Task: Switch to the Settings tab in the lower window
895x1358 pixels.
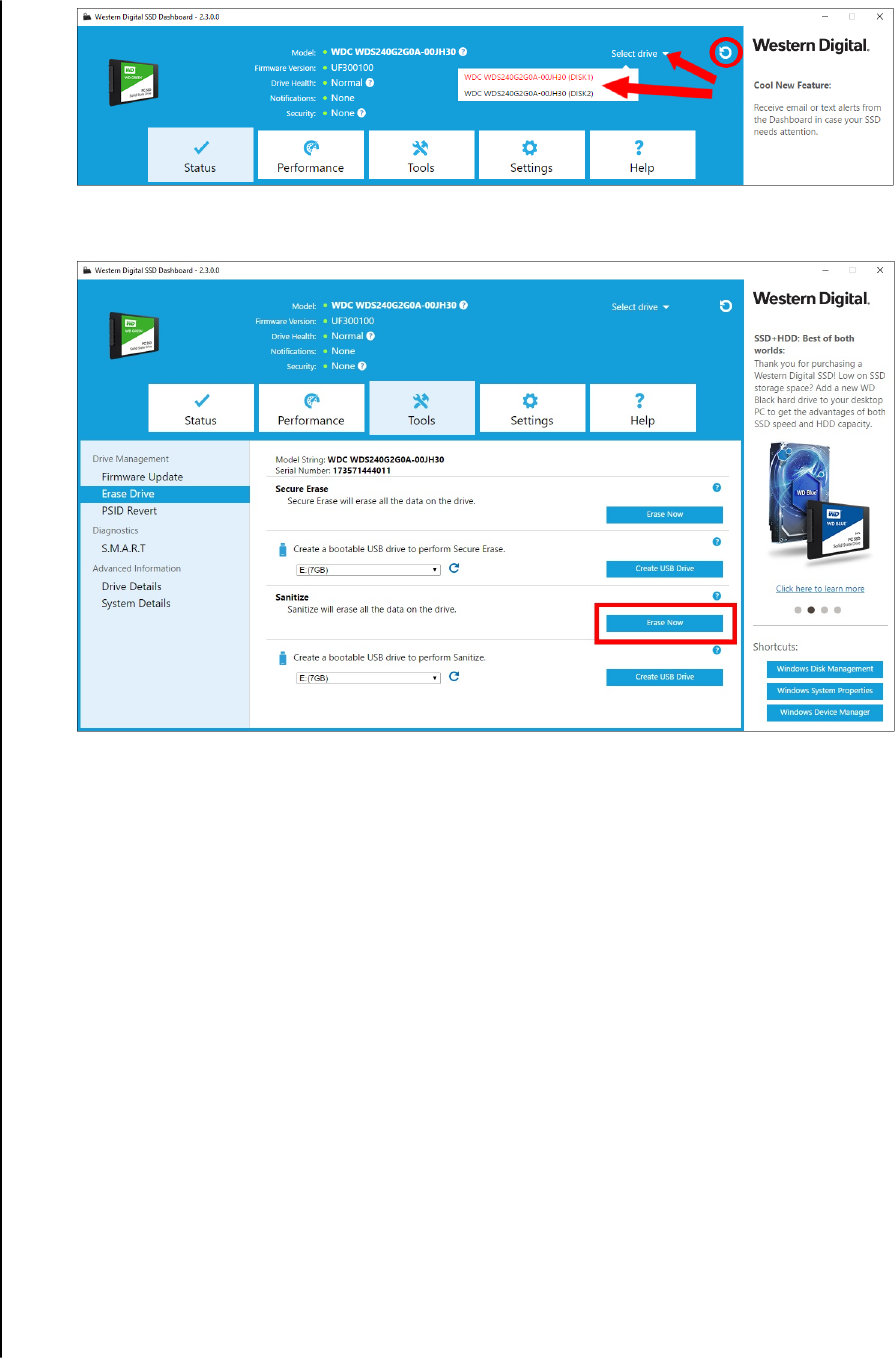Action: tap(531, 408)
